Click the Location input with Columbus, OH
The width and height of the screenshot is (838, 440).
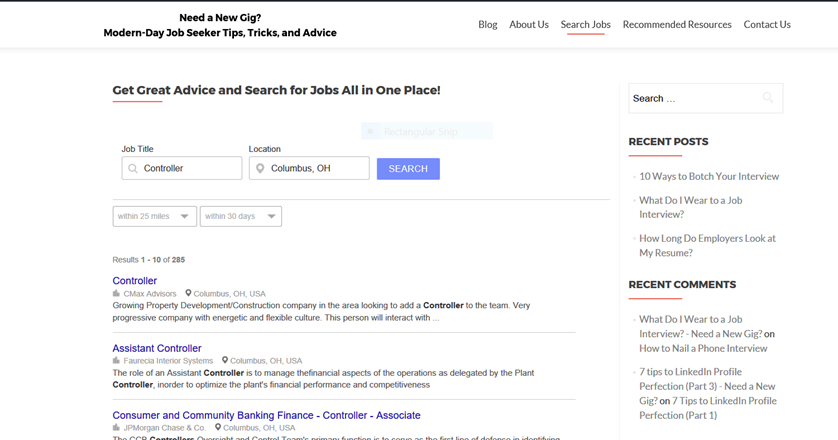[309, 168]
